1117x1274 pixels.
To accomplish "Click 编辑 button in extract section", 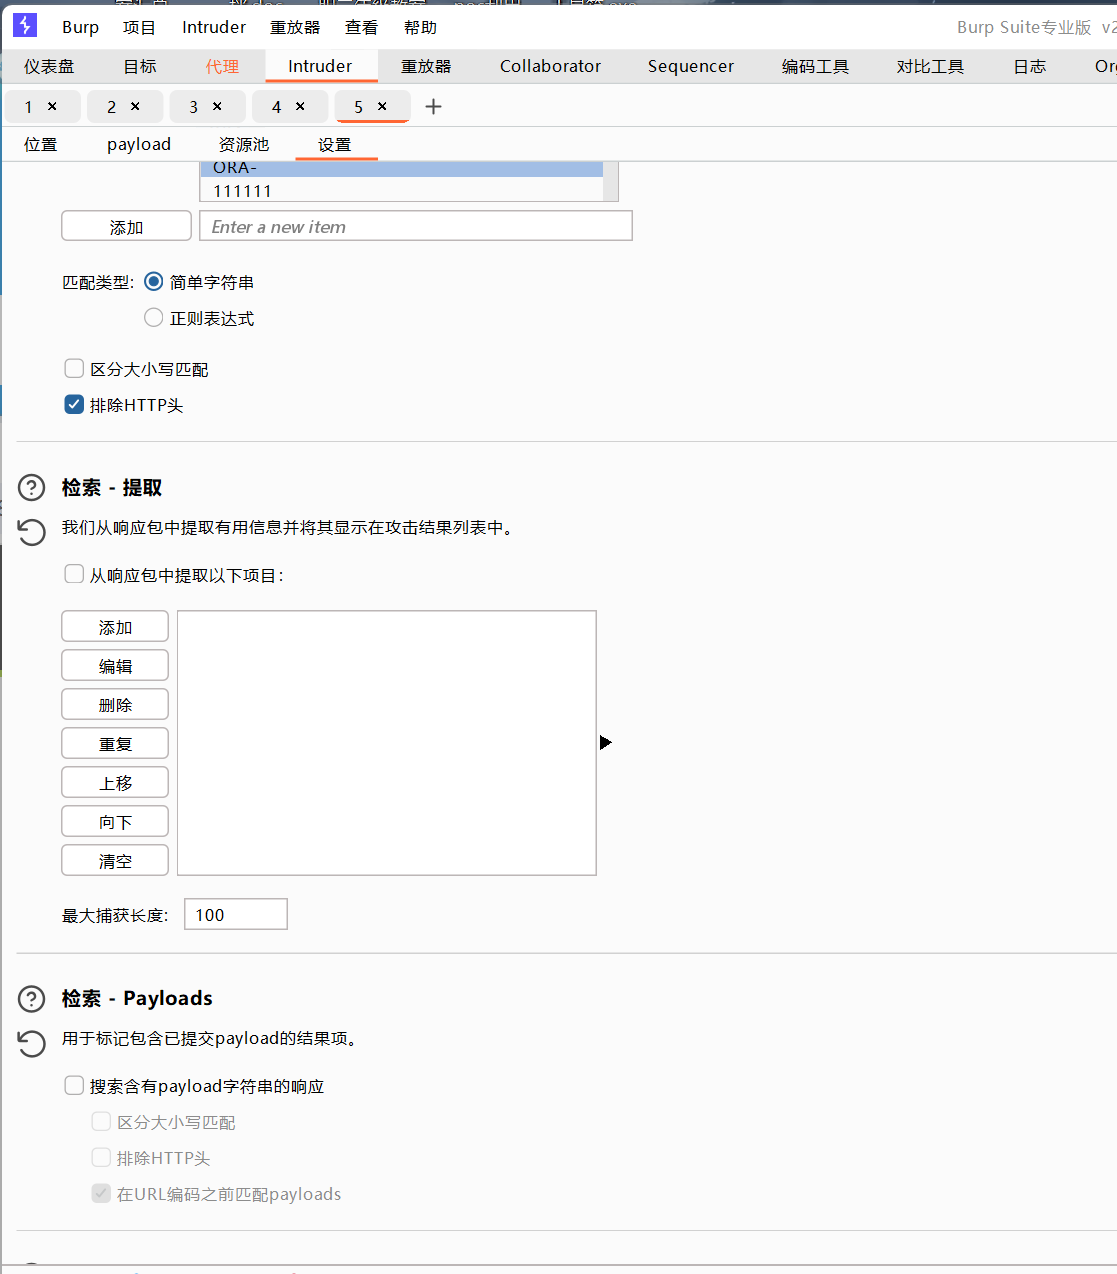I will coord(115,666).
